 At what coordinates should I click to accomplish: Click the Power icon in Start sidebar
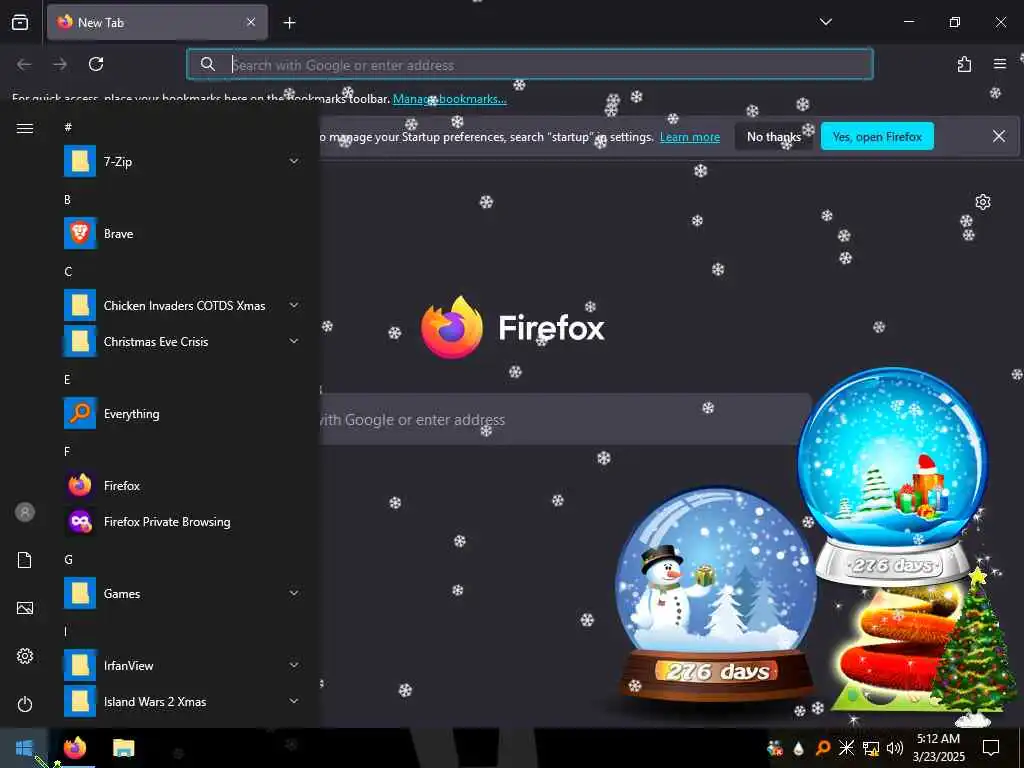coord(25,704)
